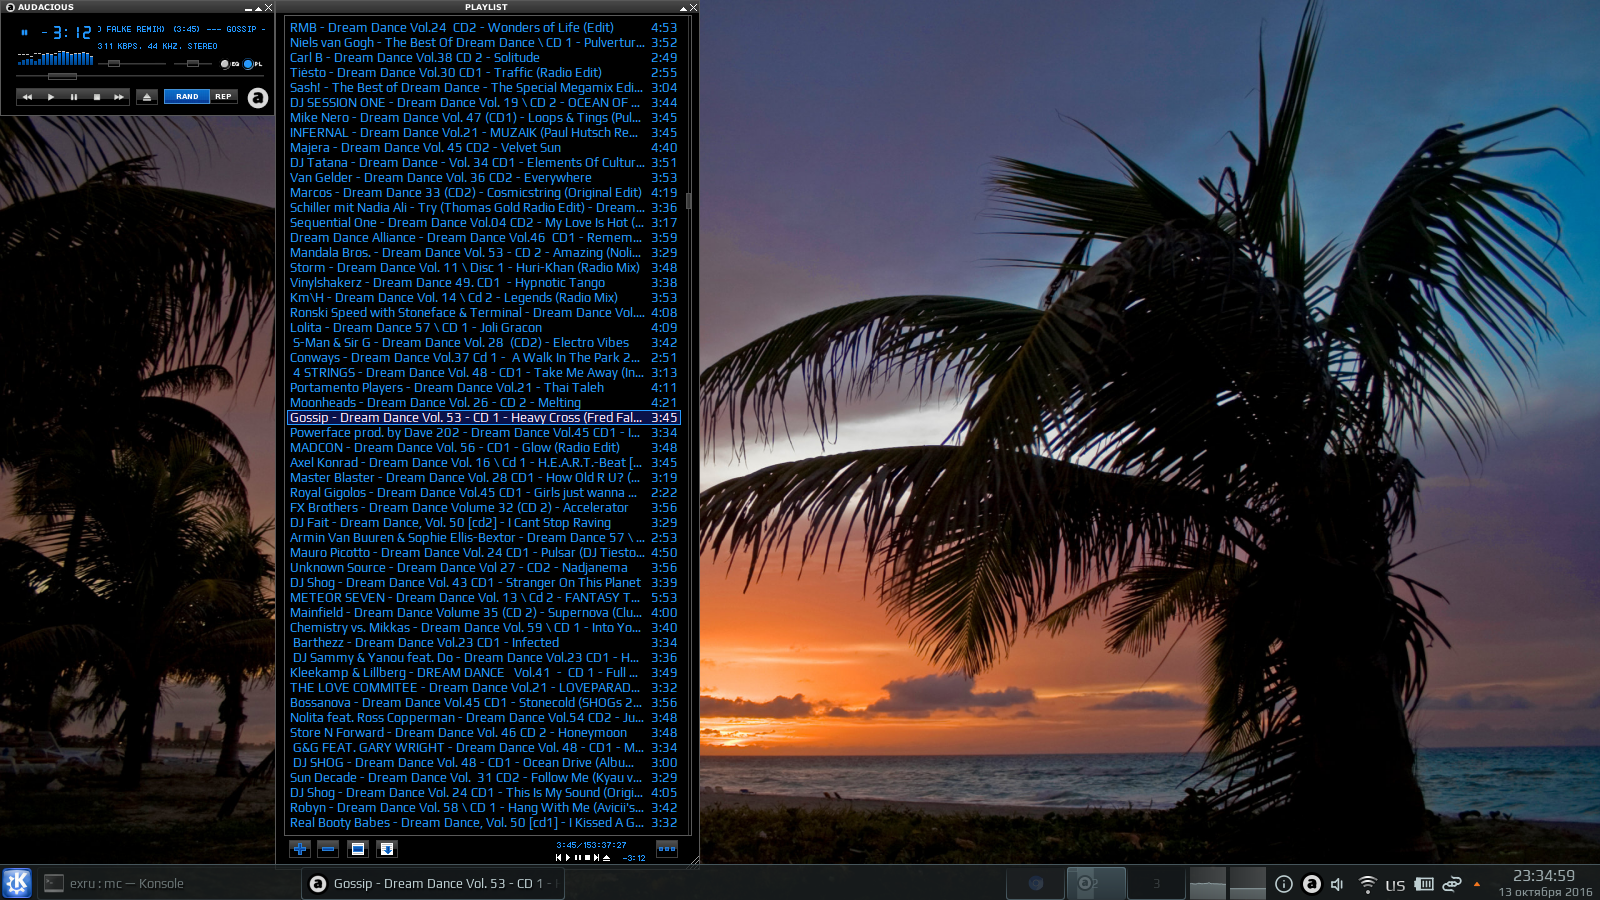
Task: Click the playlist Add (plus) button
Action: point(299,849)
